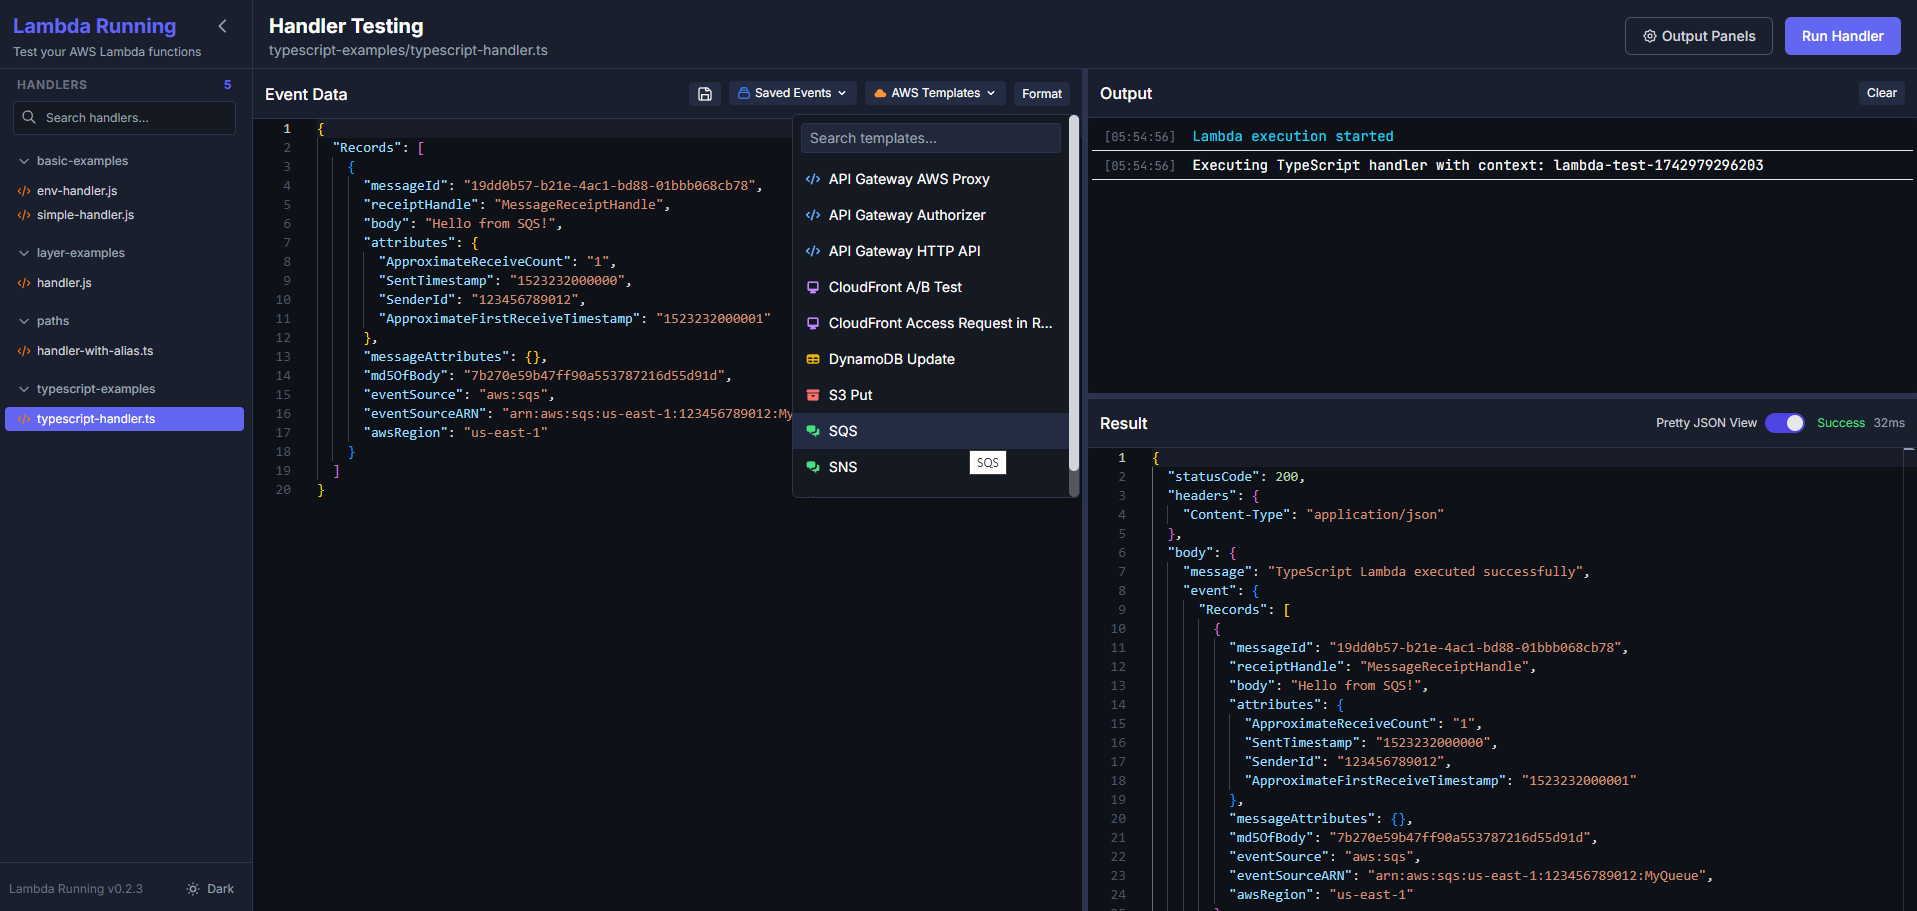The width and height of the screenshot is (1917, 911).
Task: Click the gear icon on Output Panels
Action: [1650, 36]
